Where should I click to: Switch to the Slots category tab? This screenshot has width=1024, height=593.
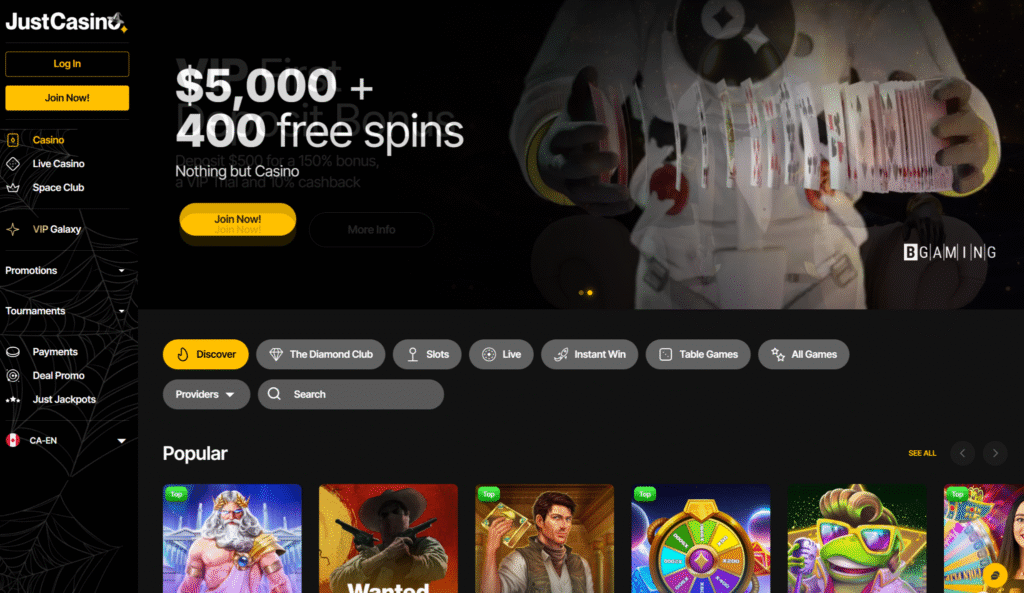427,355
